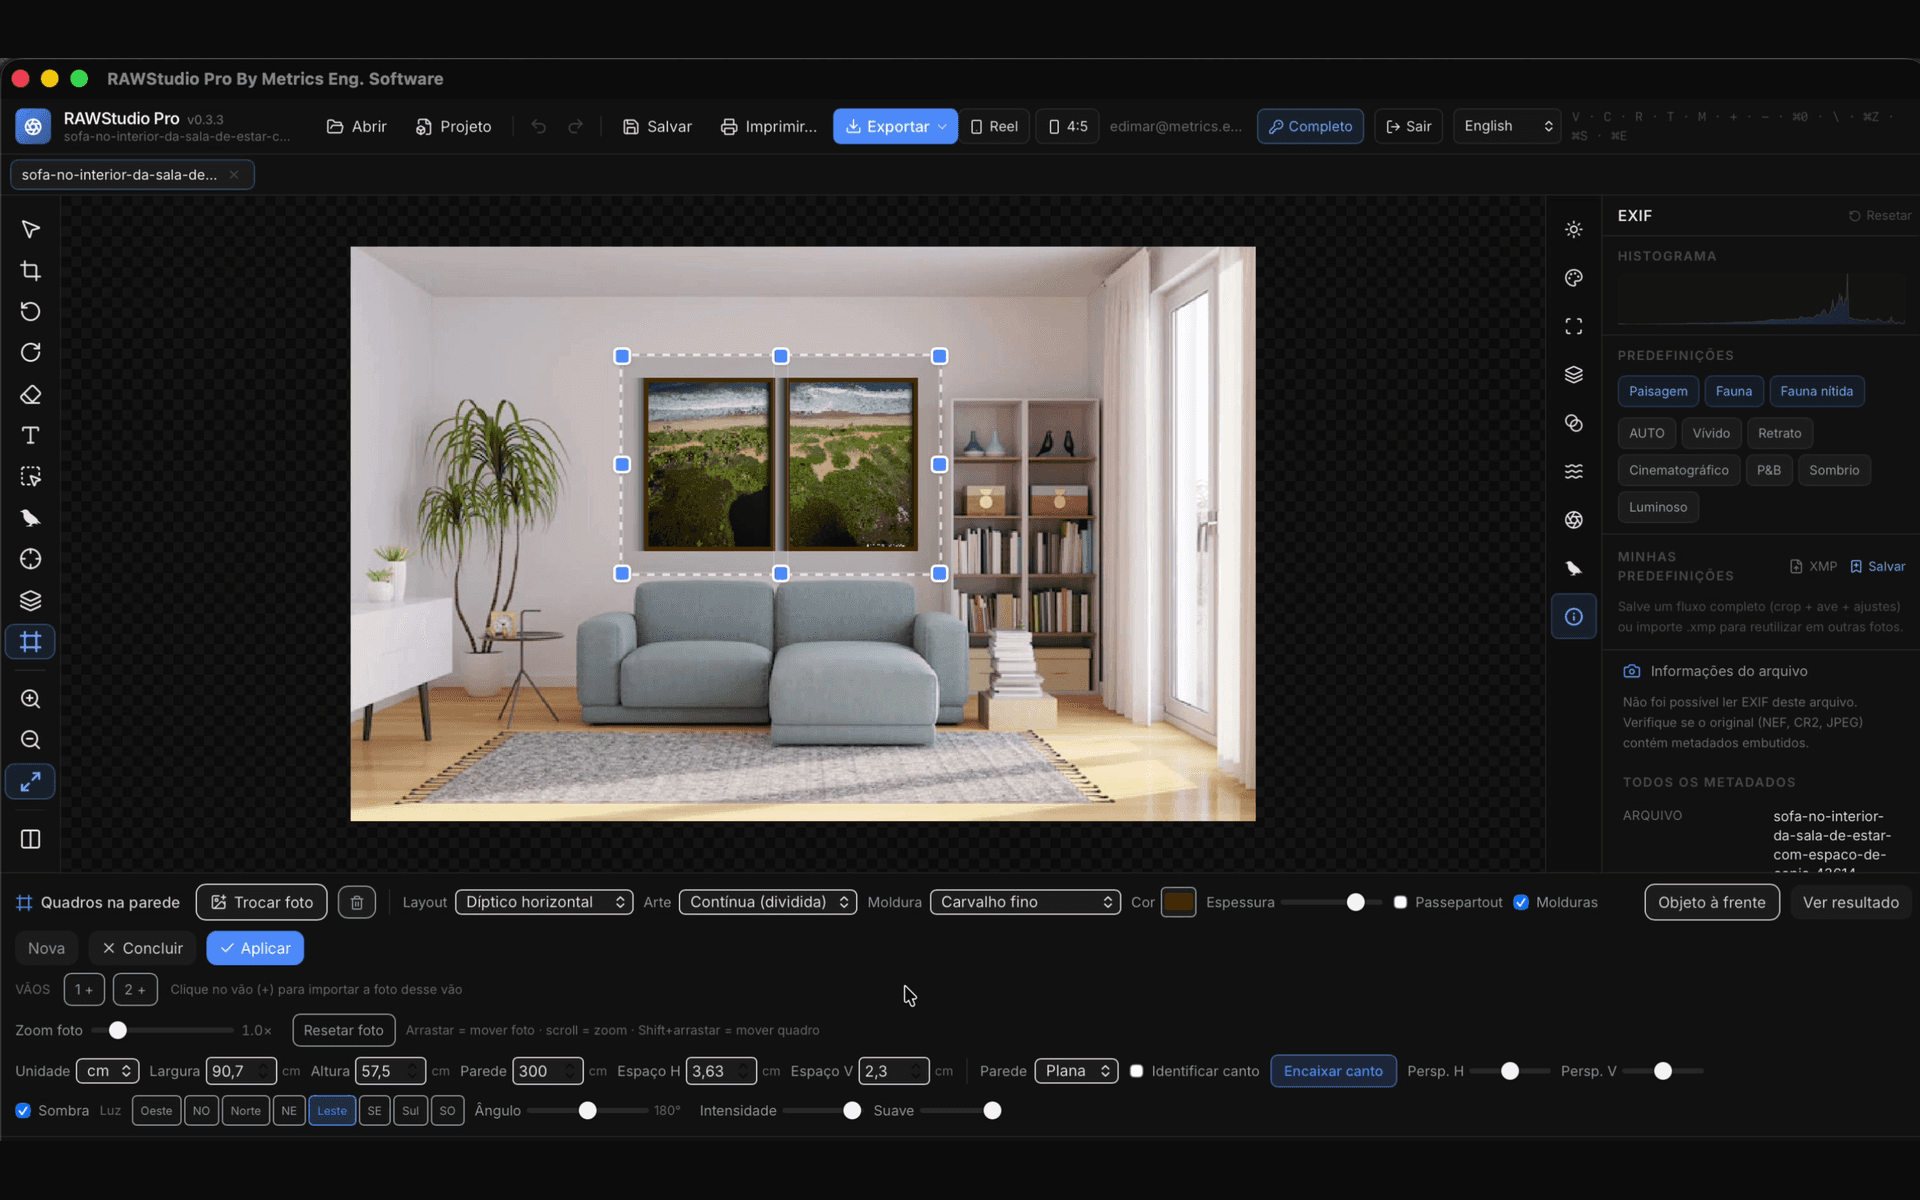Screen dimensions: 1920x1200
Task: Select the 4:5 aspect format
Action: click(1067, 126)
